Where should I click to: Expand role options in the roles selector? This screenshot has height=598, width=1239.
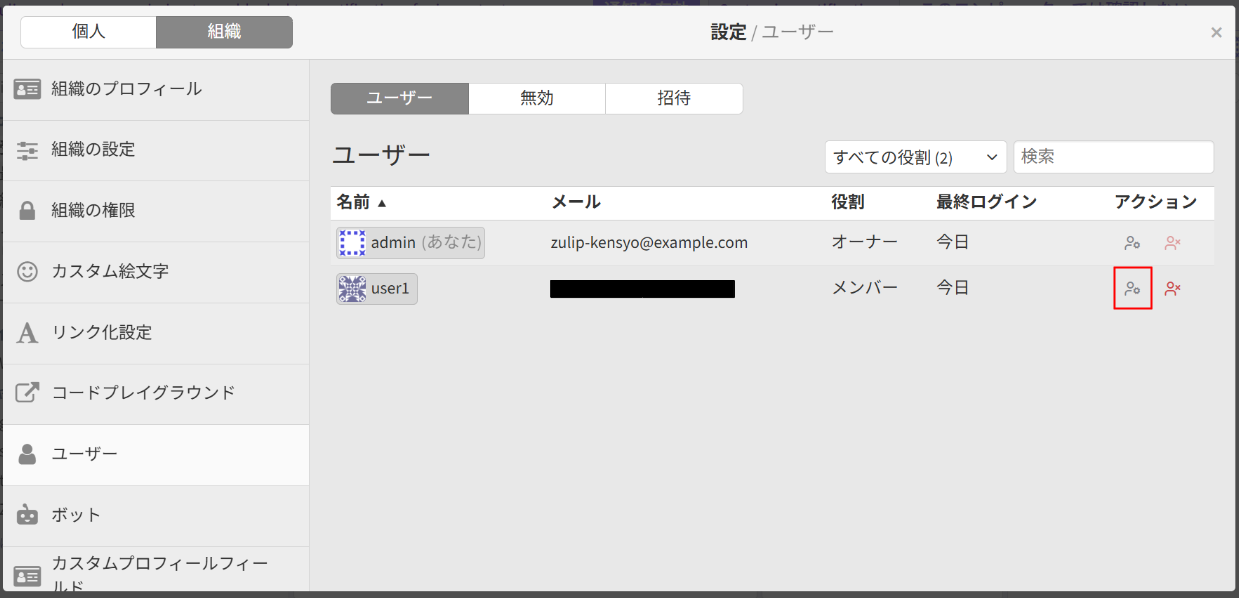[990, 157]
